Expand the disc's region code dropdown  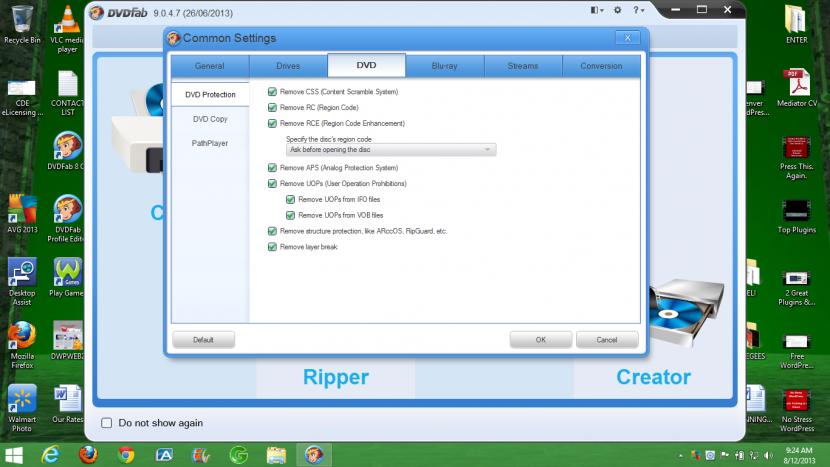[391, 150]
